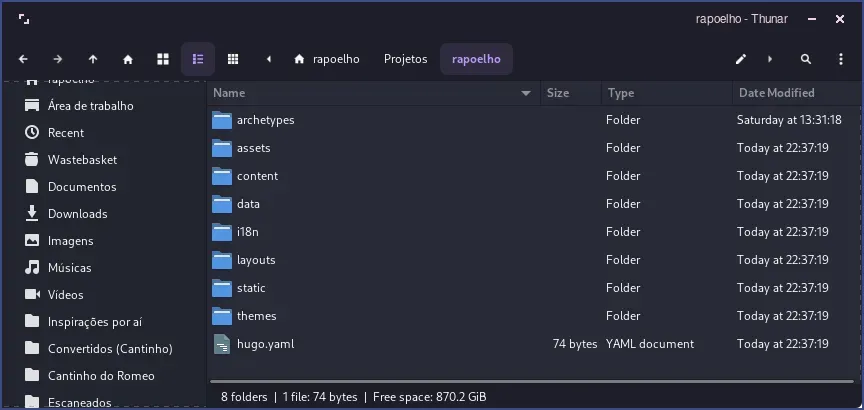Open Downloads in the sidebar
Viewport: 864px width, 410px height.
click(x=77, y=214)
